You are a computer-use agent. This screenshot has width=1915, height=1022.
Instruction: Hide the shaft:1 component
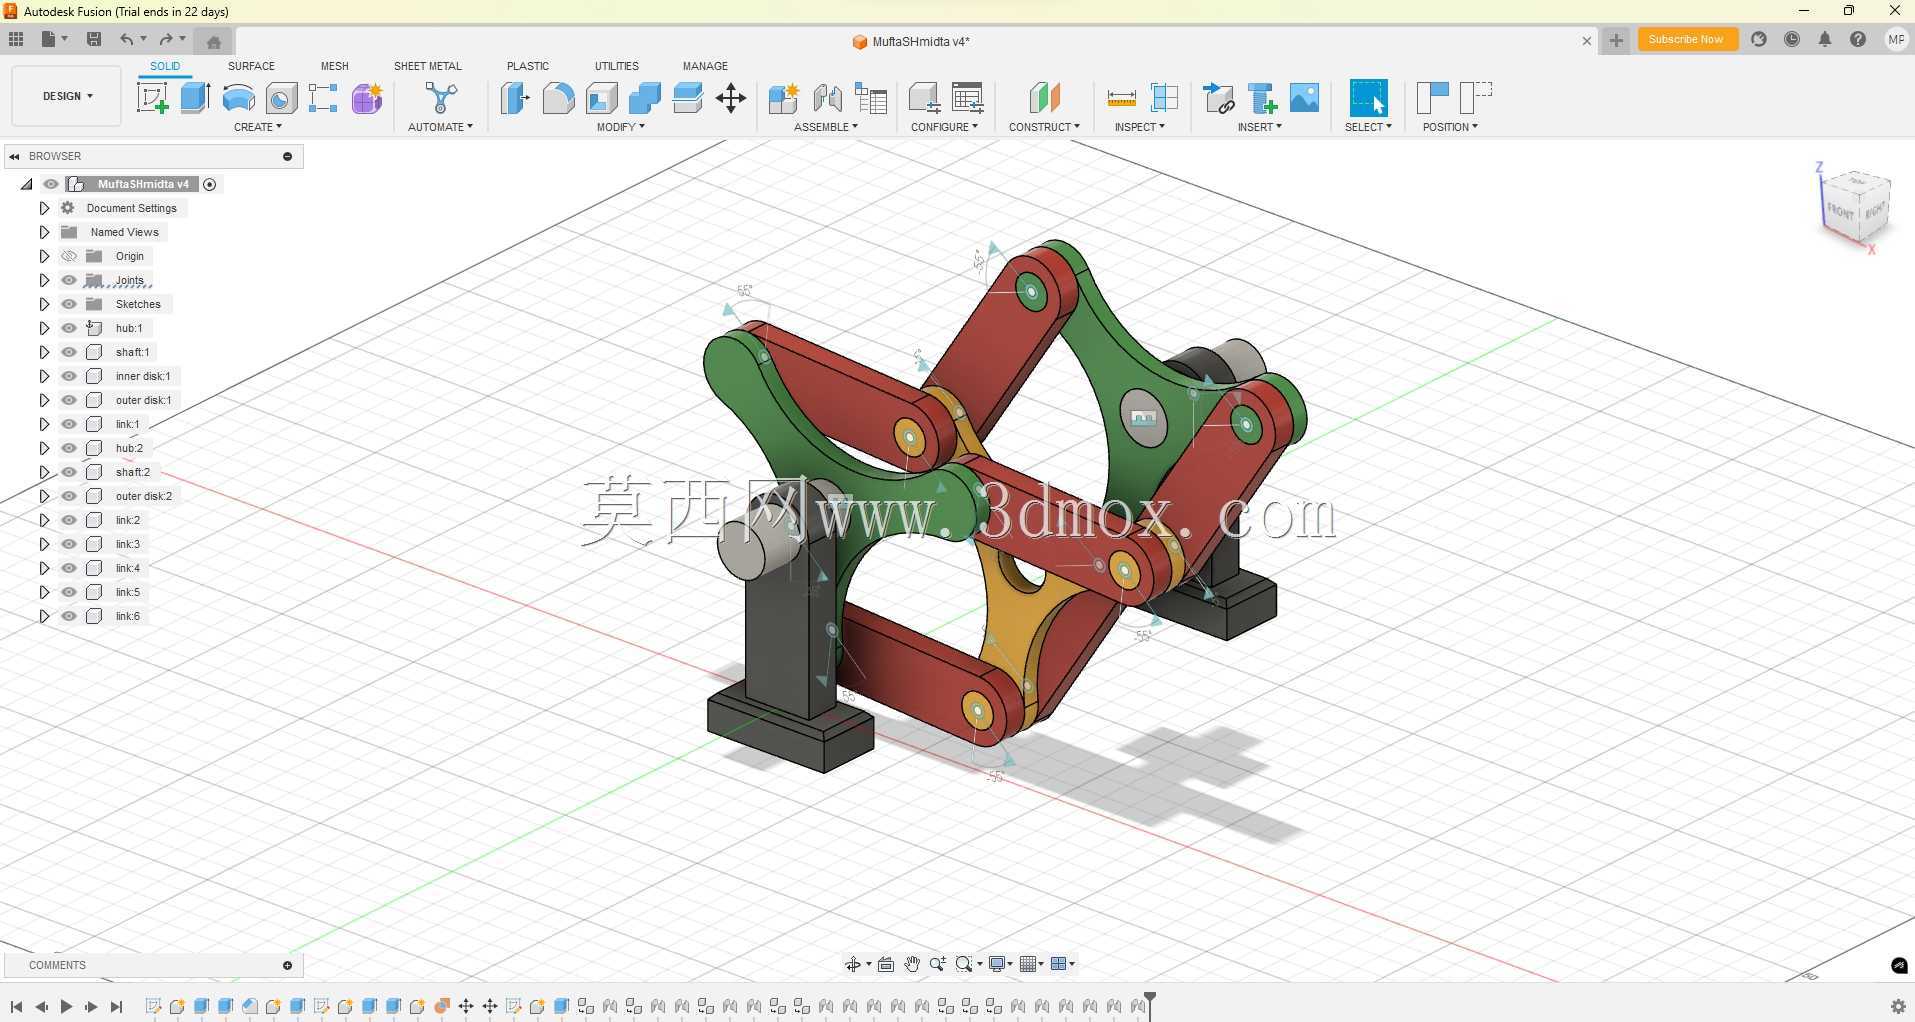pos(69,352)
